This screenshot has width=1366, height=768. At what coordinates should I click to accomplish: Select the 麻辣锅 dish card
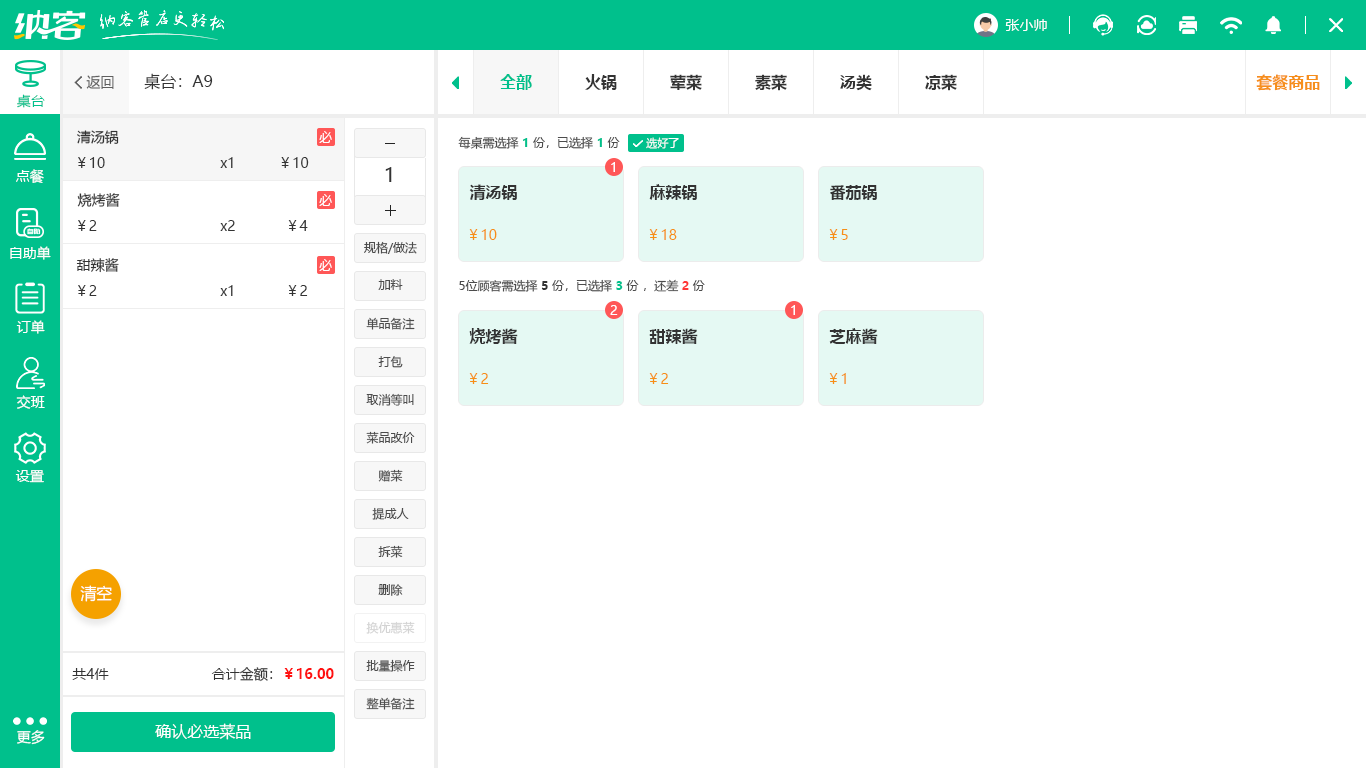point(720,213)
